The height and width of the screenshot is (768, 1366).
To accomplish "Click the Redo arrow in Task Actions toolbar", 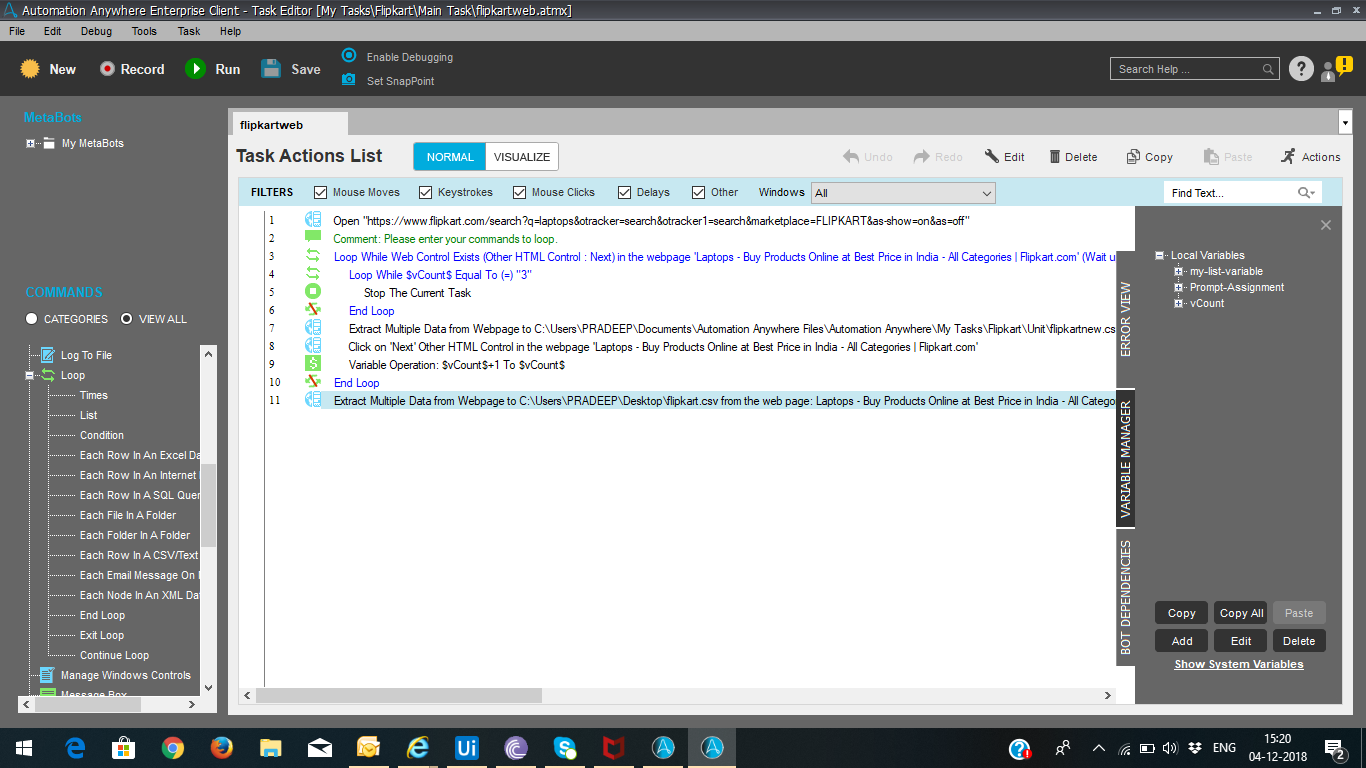I will pos(922,157).
